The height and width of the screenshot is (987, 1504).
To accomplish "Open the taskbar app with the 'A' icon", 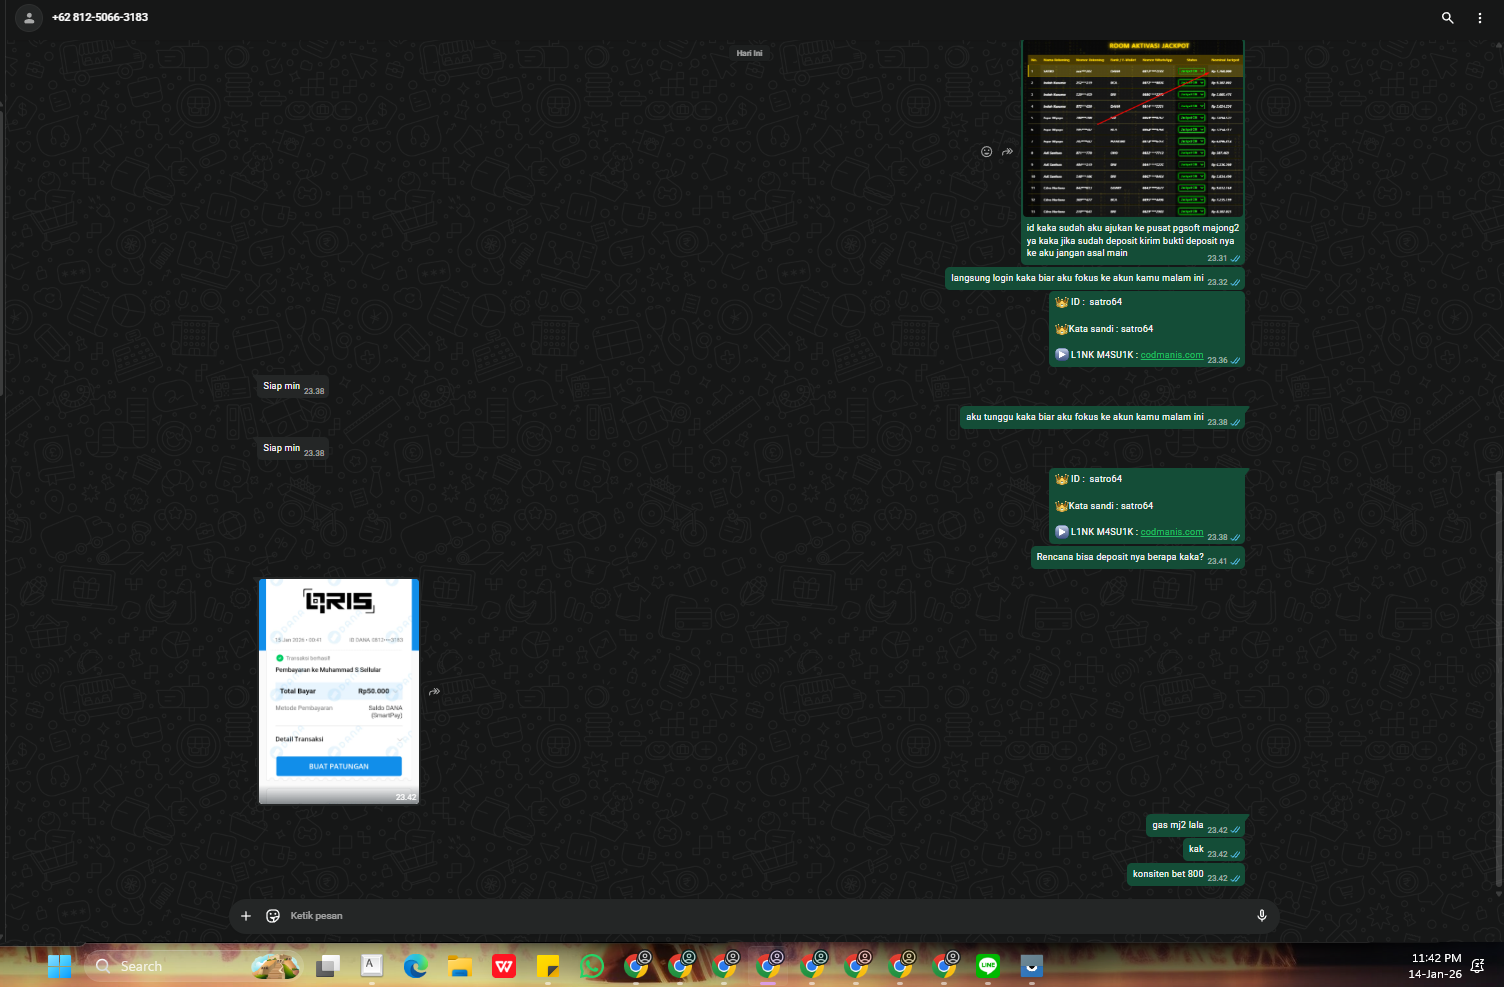I will [x=371, y=965].
